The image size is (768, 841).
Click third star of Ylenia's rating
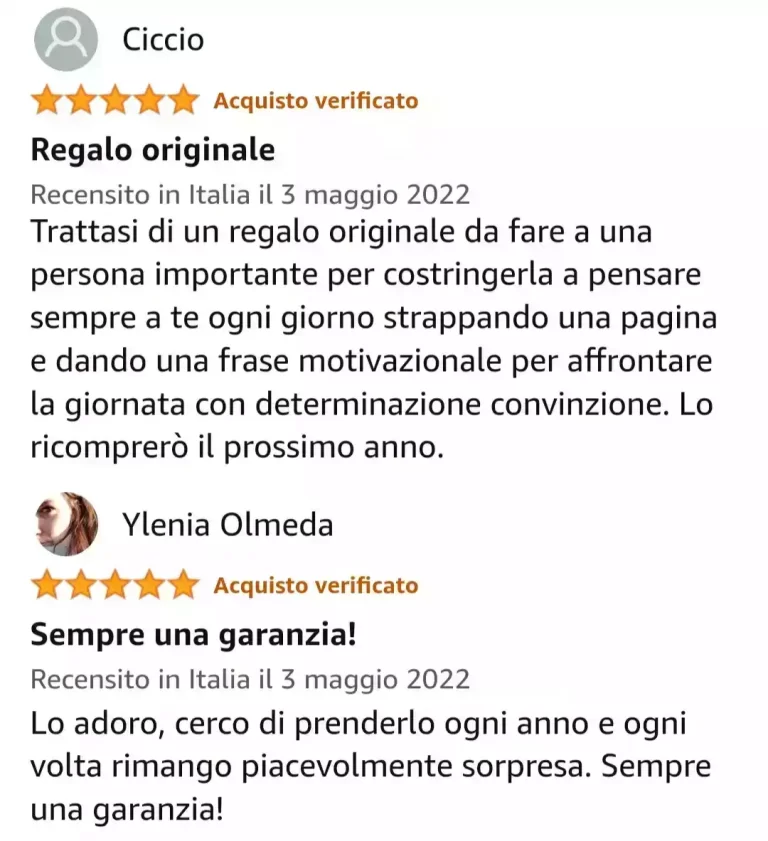115,585
